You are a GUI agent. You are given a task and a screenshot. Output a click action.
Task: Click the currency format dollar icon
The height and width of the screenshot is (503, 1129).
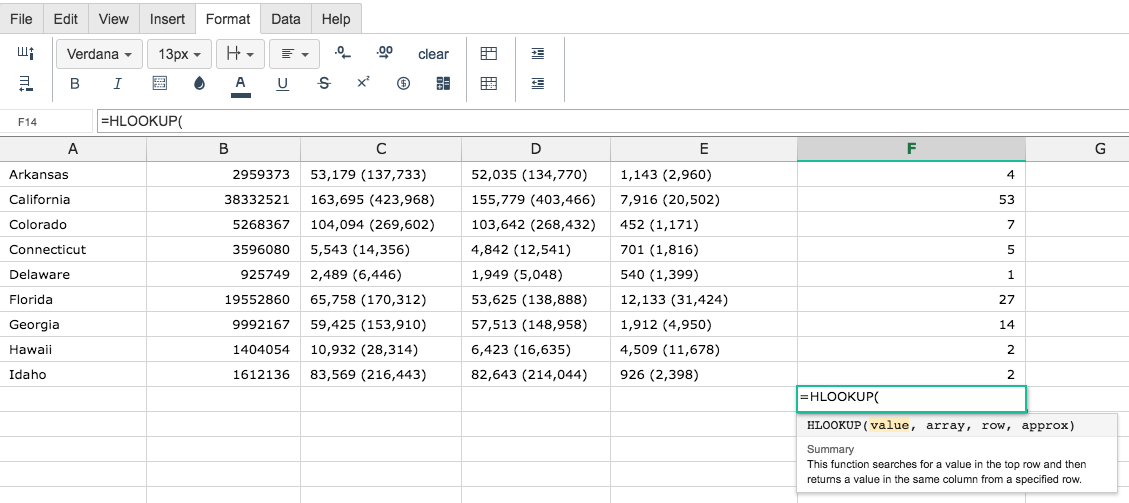click(403, 83)
